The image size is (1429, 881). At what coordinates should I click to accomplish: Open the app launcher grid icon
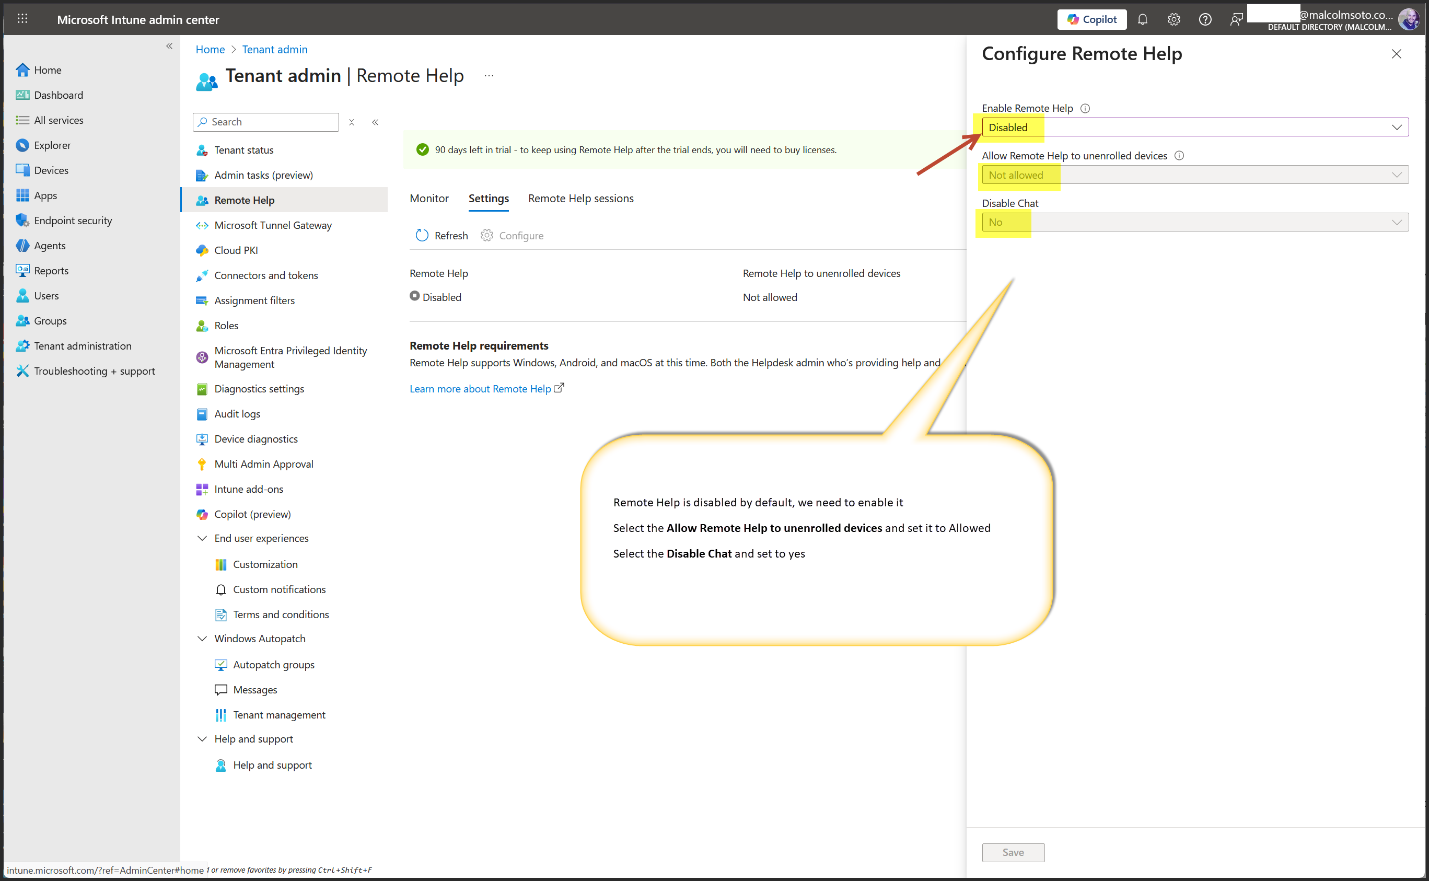22,19
